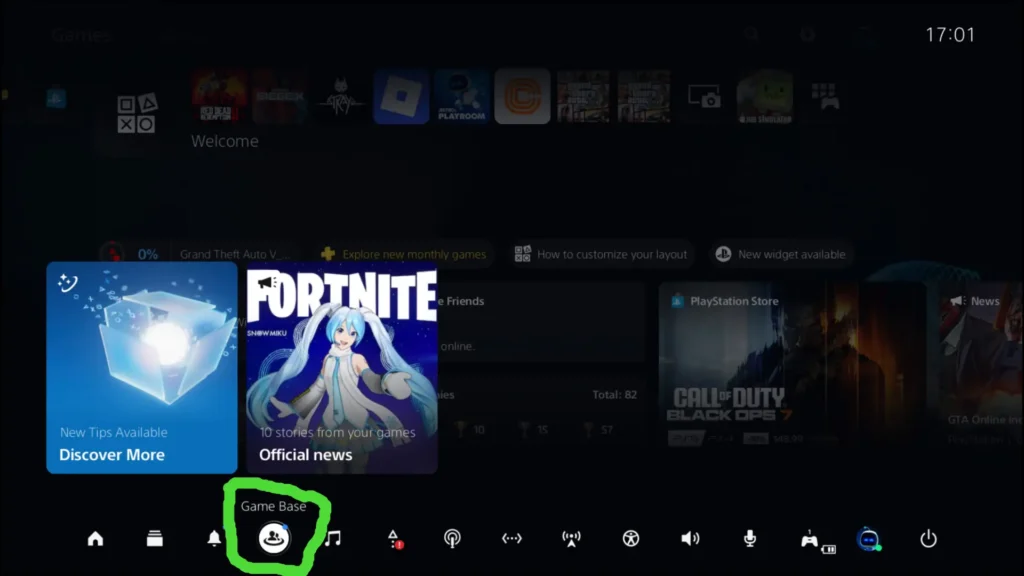Select Astro's Playroom game tile
Image resolution: width=1024 pixels, height=576 pixels.
(x=462, y=97)
